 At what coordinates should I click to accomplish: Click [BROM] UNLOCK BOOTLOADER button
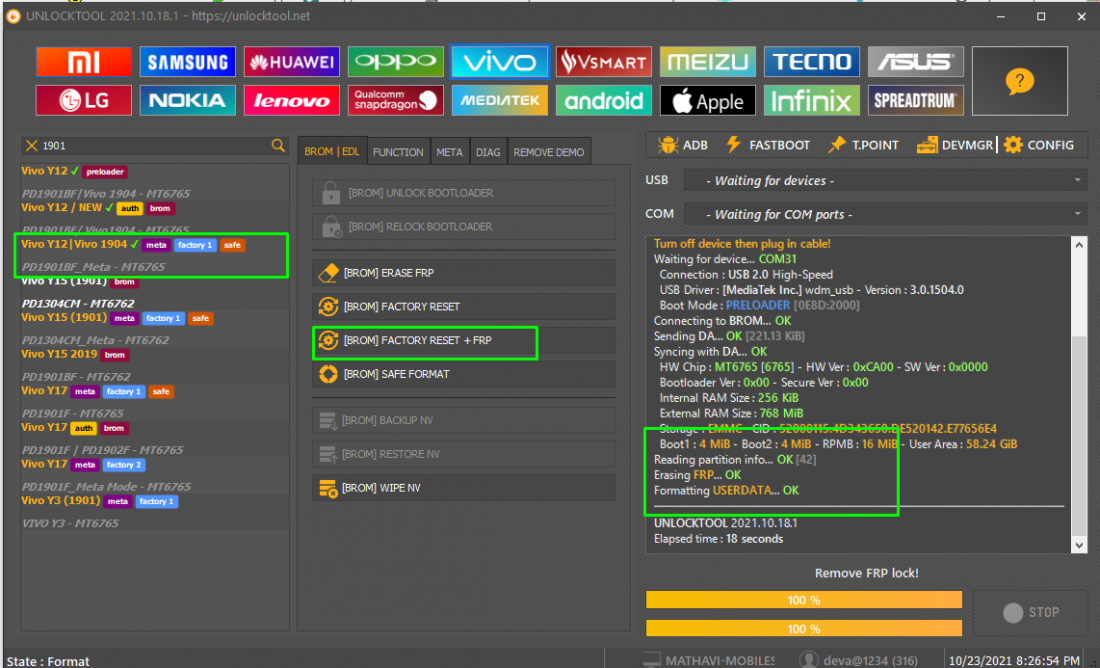pyautogui.click(x=464, y=193)
